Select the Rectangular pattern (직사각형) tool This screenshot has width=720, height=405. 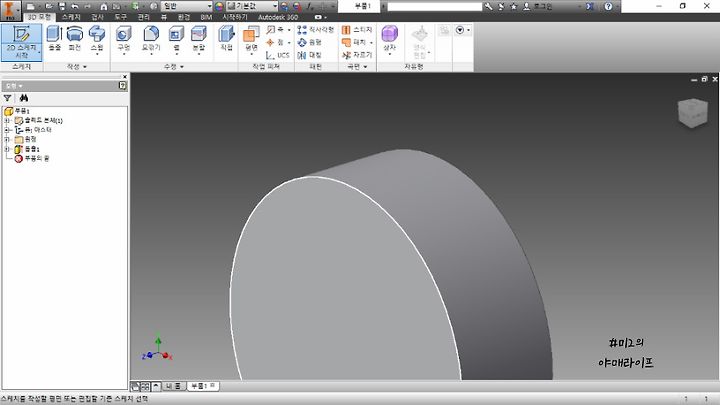click(315, 29)
